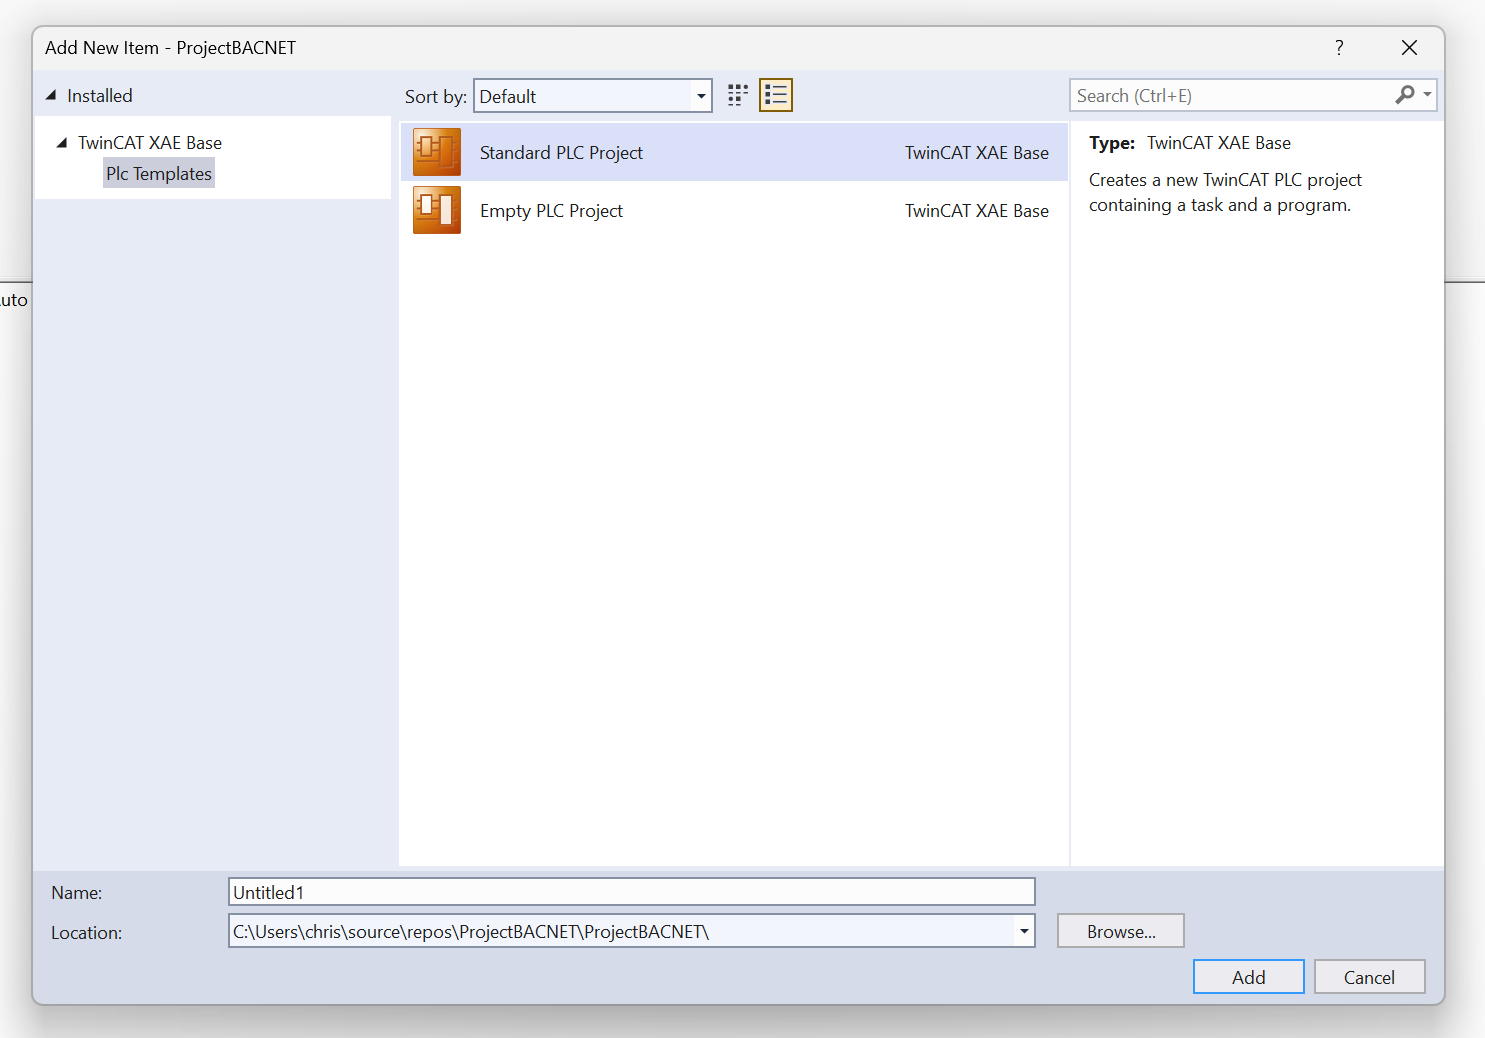Switch to small icons grid view
1485x1038 pixels.
click(738, 95)
